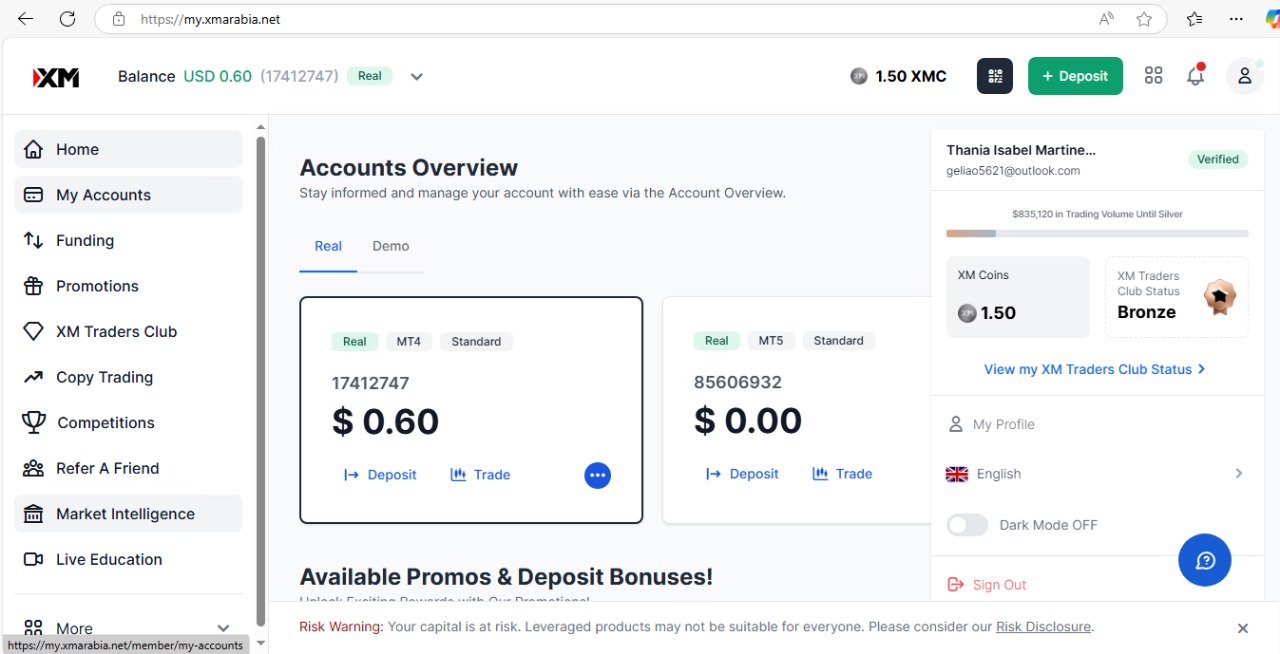The image size is (1280, 654).
Task: Open notifications bell icon
Action: point(1195,76)
